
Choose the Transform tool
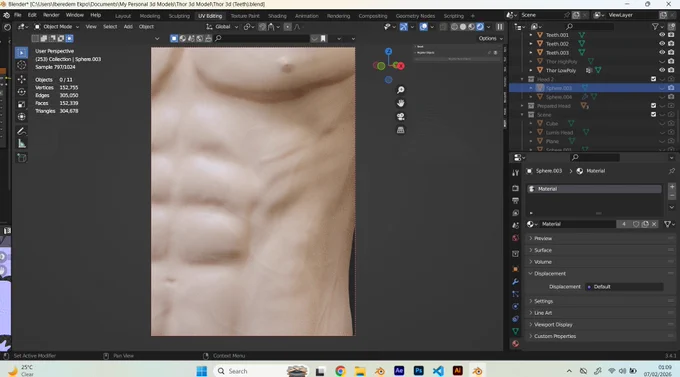(x=21, y=117)
